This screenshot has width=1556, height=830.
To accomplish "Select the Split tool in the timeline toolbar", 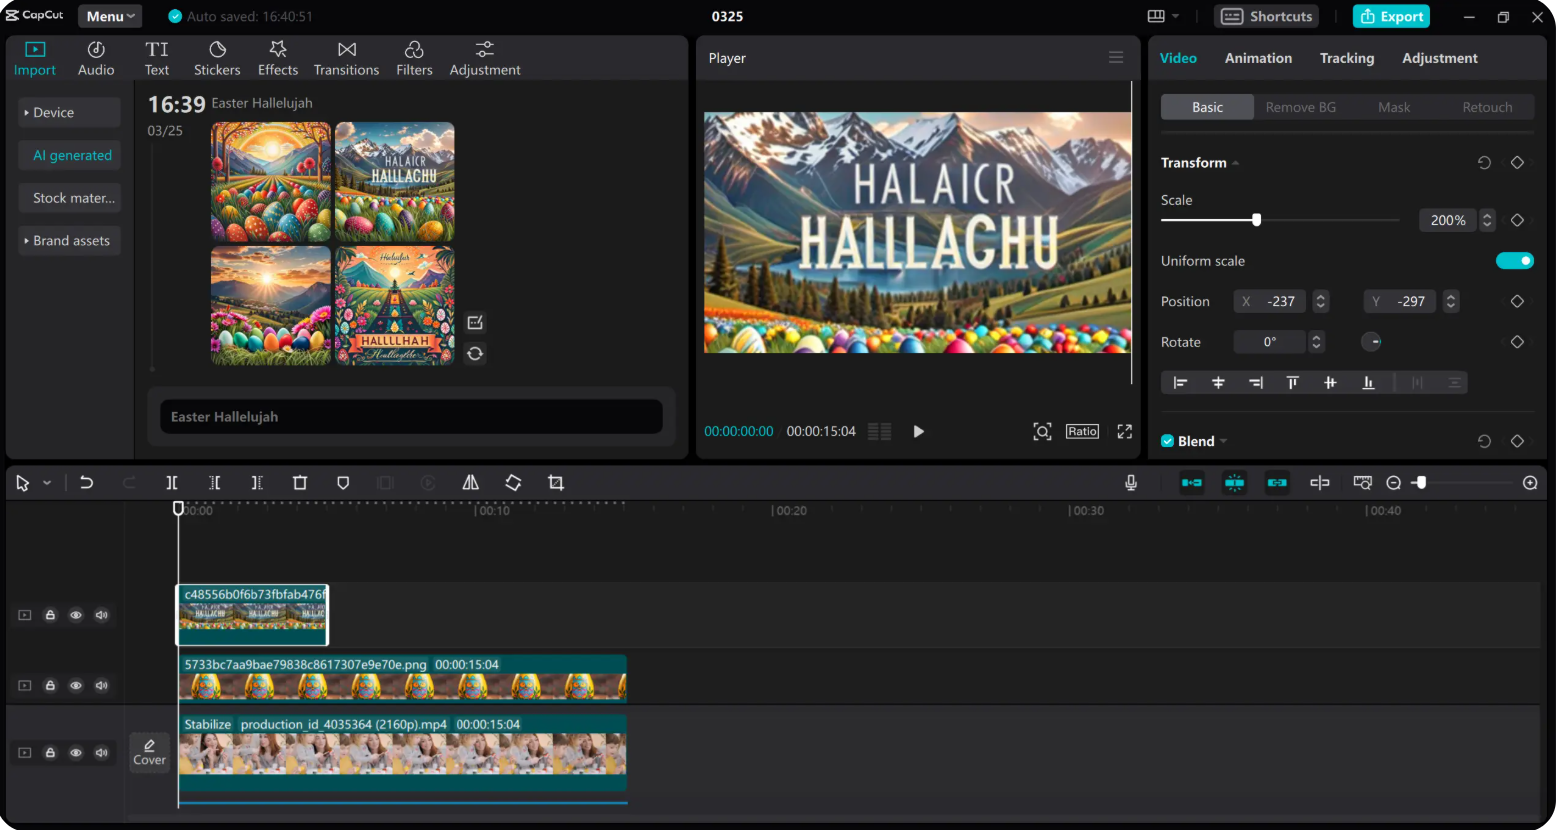I will pos(171,483).
